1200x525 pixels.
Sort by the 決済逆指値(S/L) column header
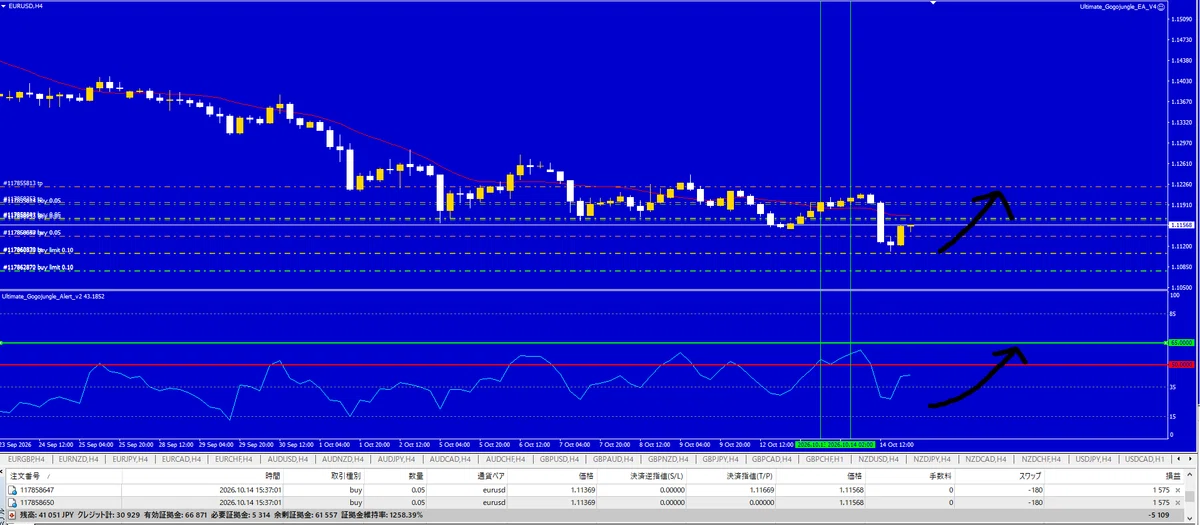pos(657,477)
